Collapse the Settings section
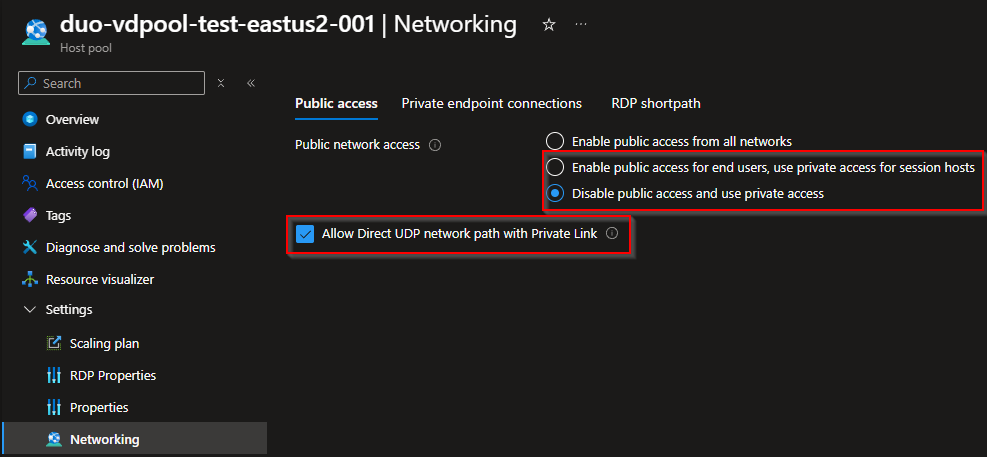Viewport: 987px width, 457px height. (x=29, y=310)
